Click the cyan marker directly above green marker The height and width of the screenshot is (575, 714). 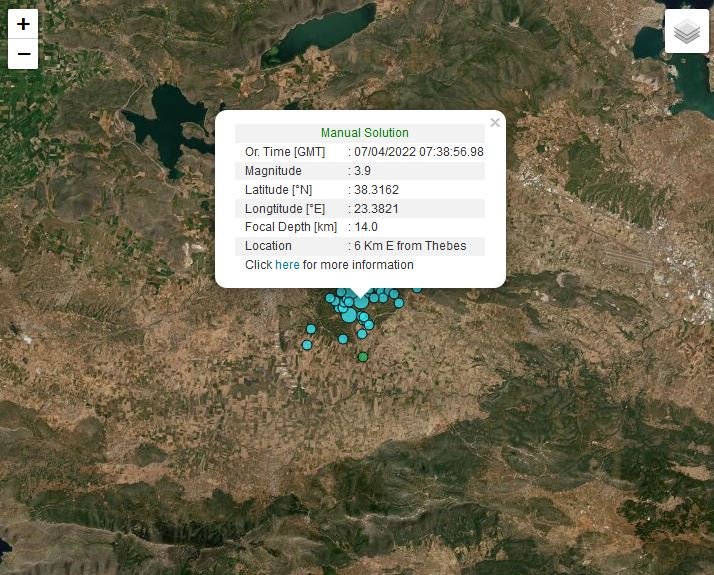[362, 334]
